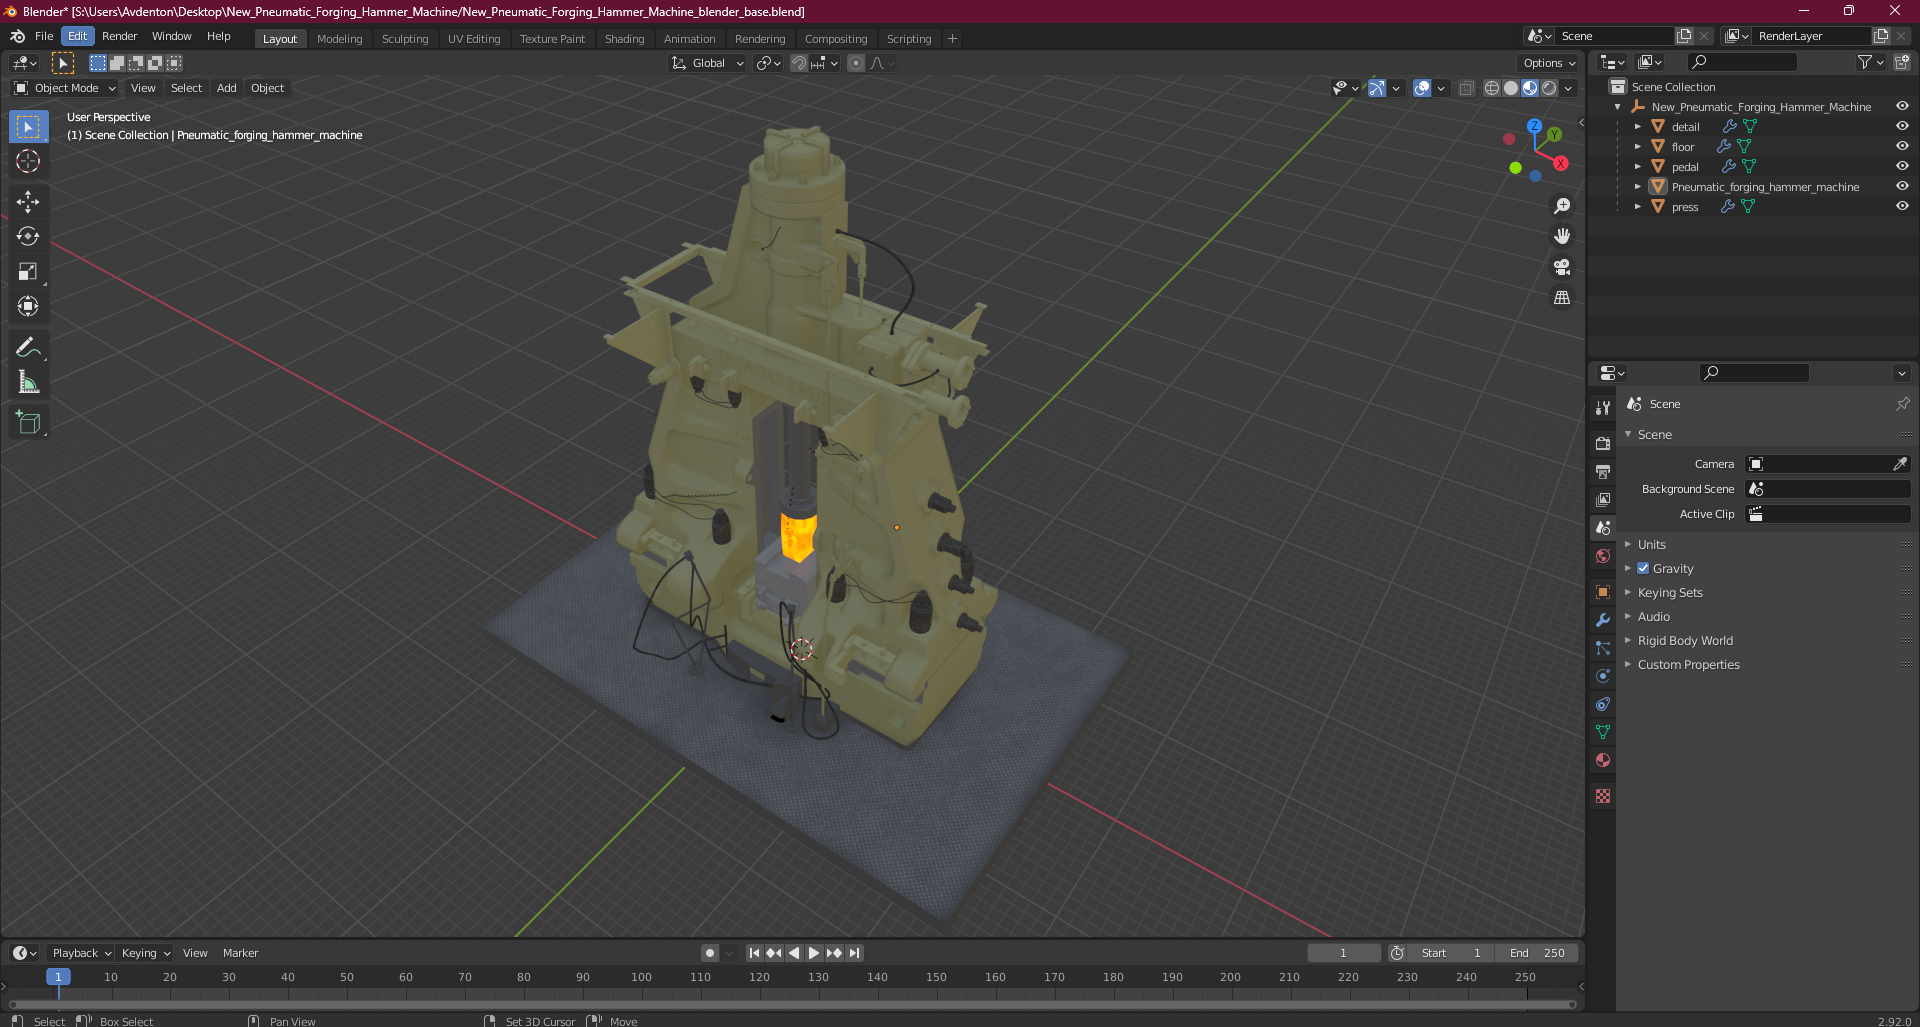Toggle proportional editing button

(x=856, y=63)
